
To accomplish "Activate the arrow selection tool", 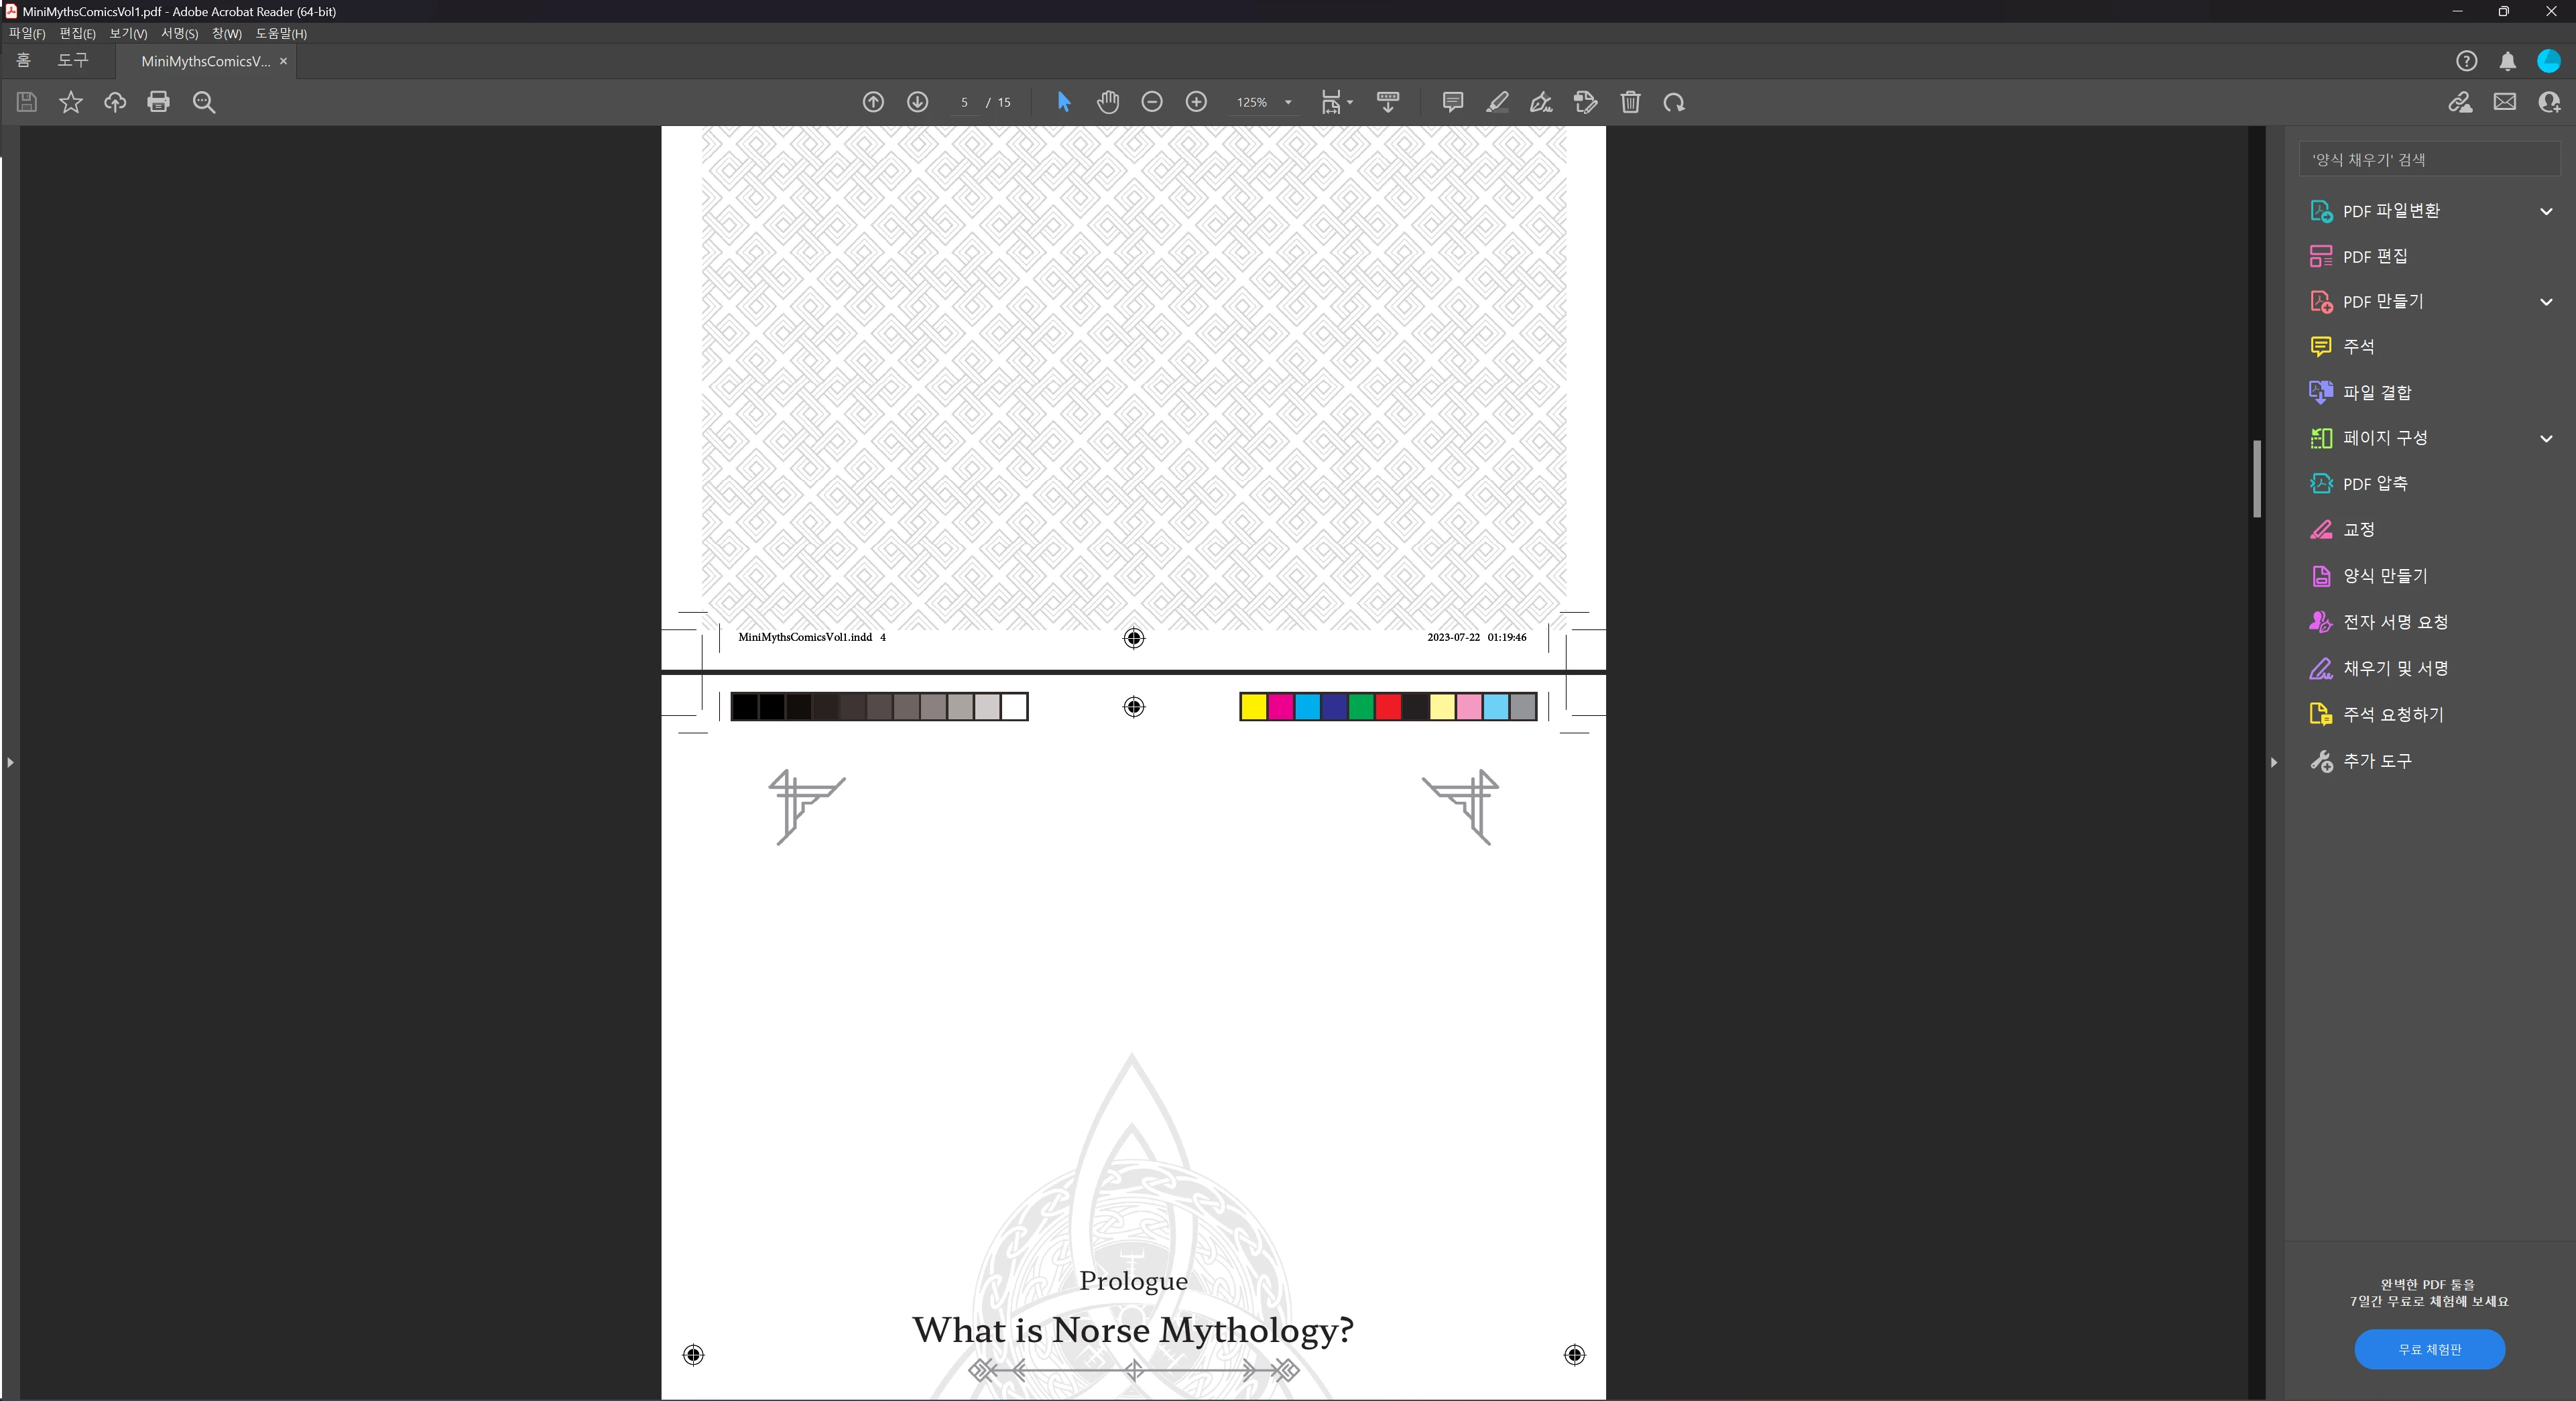I will 1063,102.
